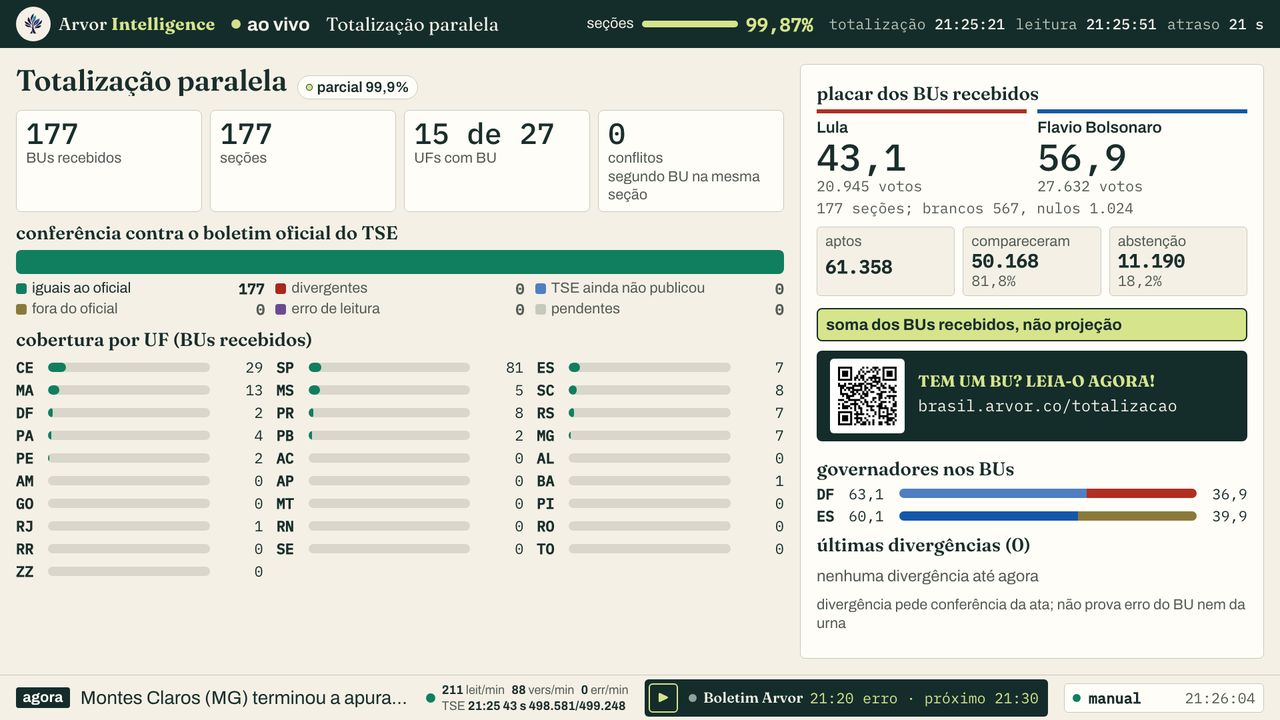Click Lula's score '43,1'
Screen dimensions: 1280x720
[861, 158]
